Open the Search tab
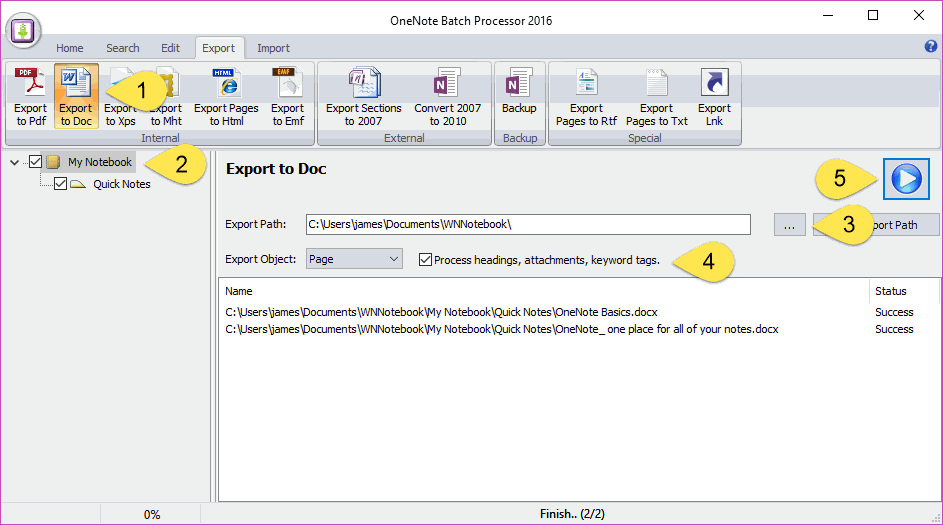 123,48
